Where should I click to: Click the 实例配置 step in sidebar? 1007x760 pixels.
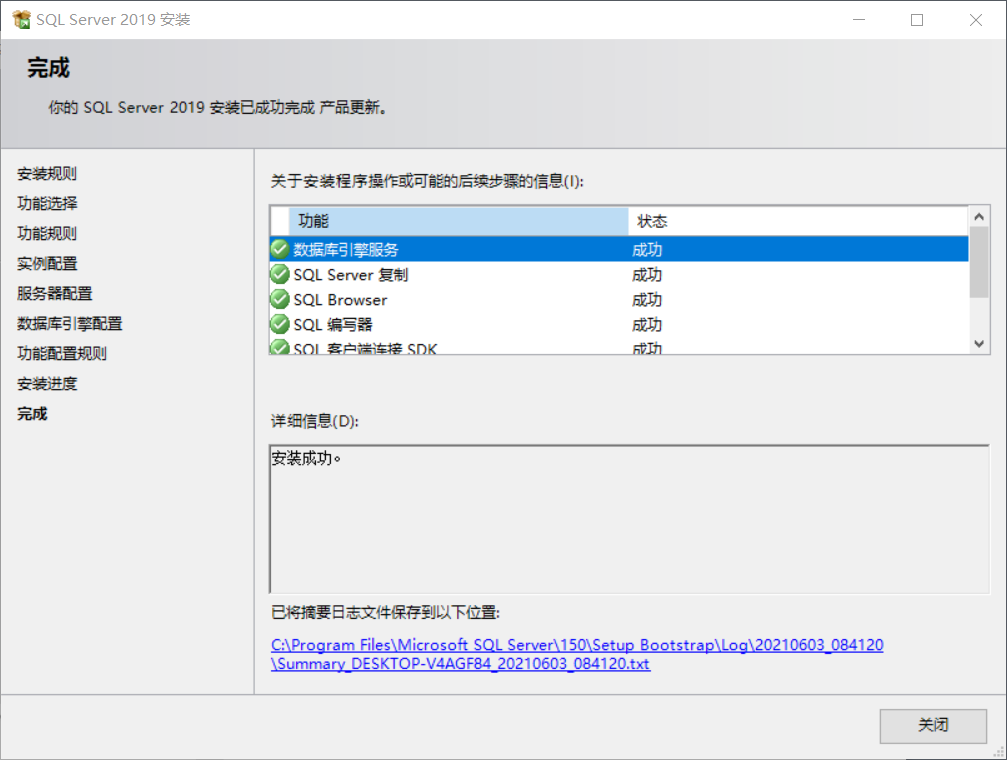(47, 263)
